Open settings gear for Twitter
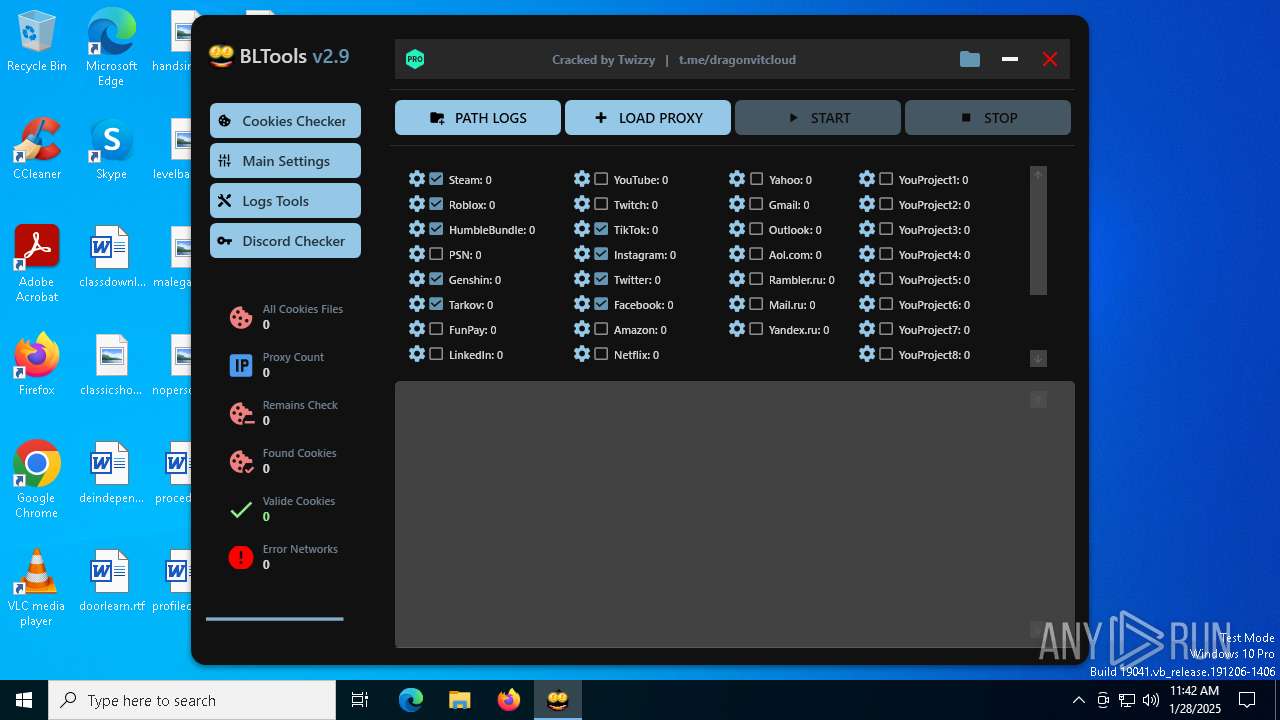The height and width of the screenshot is (720, 1280). click(582, 279)
